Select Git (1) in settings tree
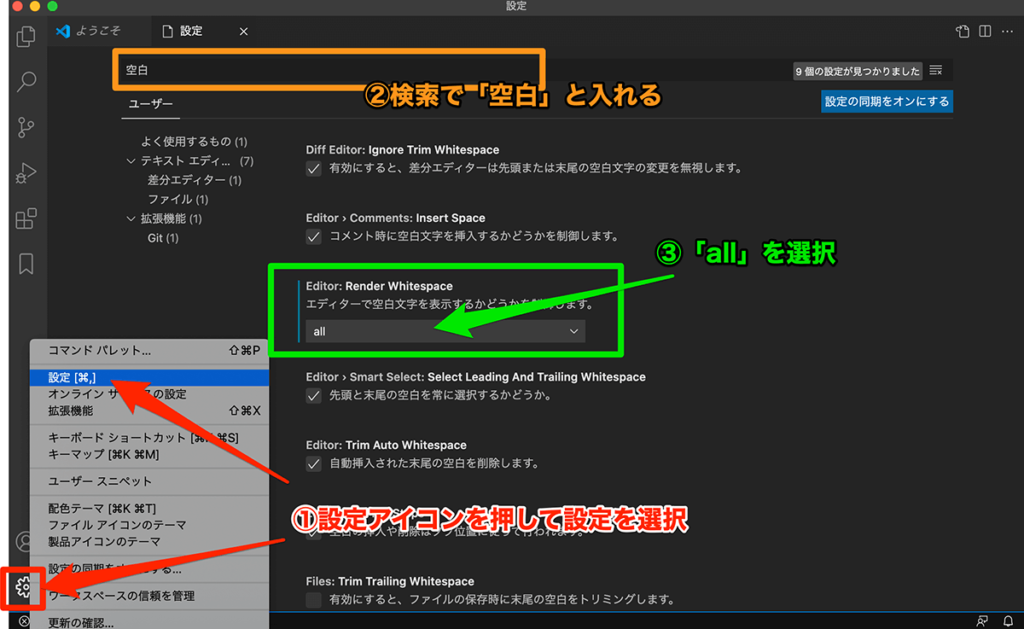This screenshot has height=629, width=1024. pyautogui.click(x=163, y=238)
